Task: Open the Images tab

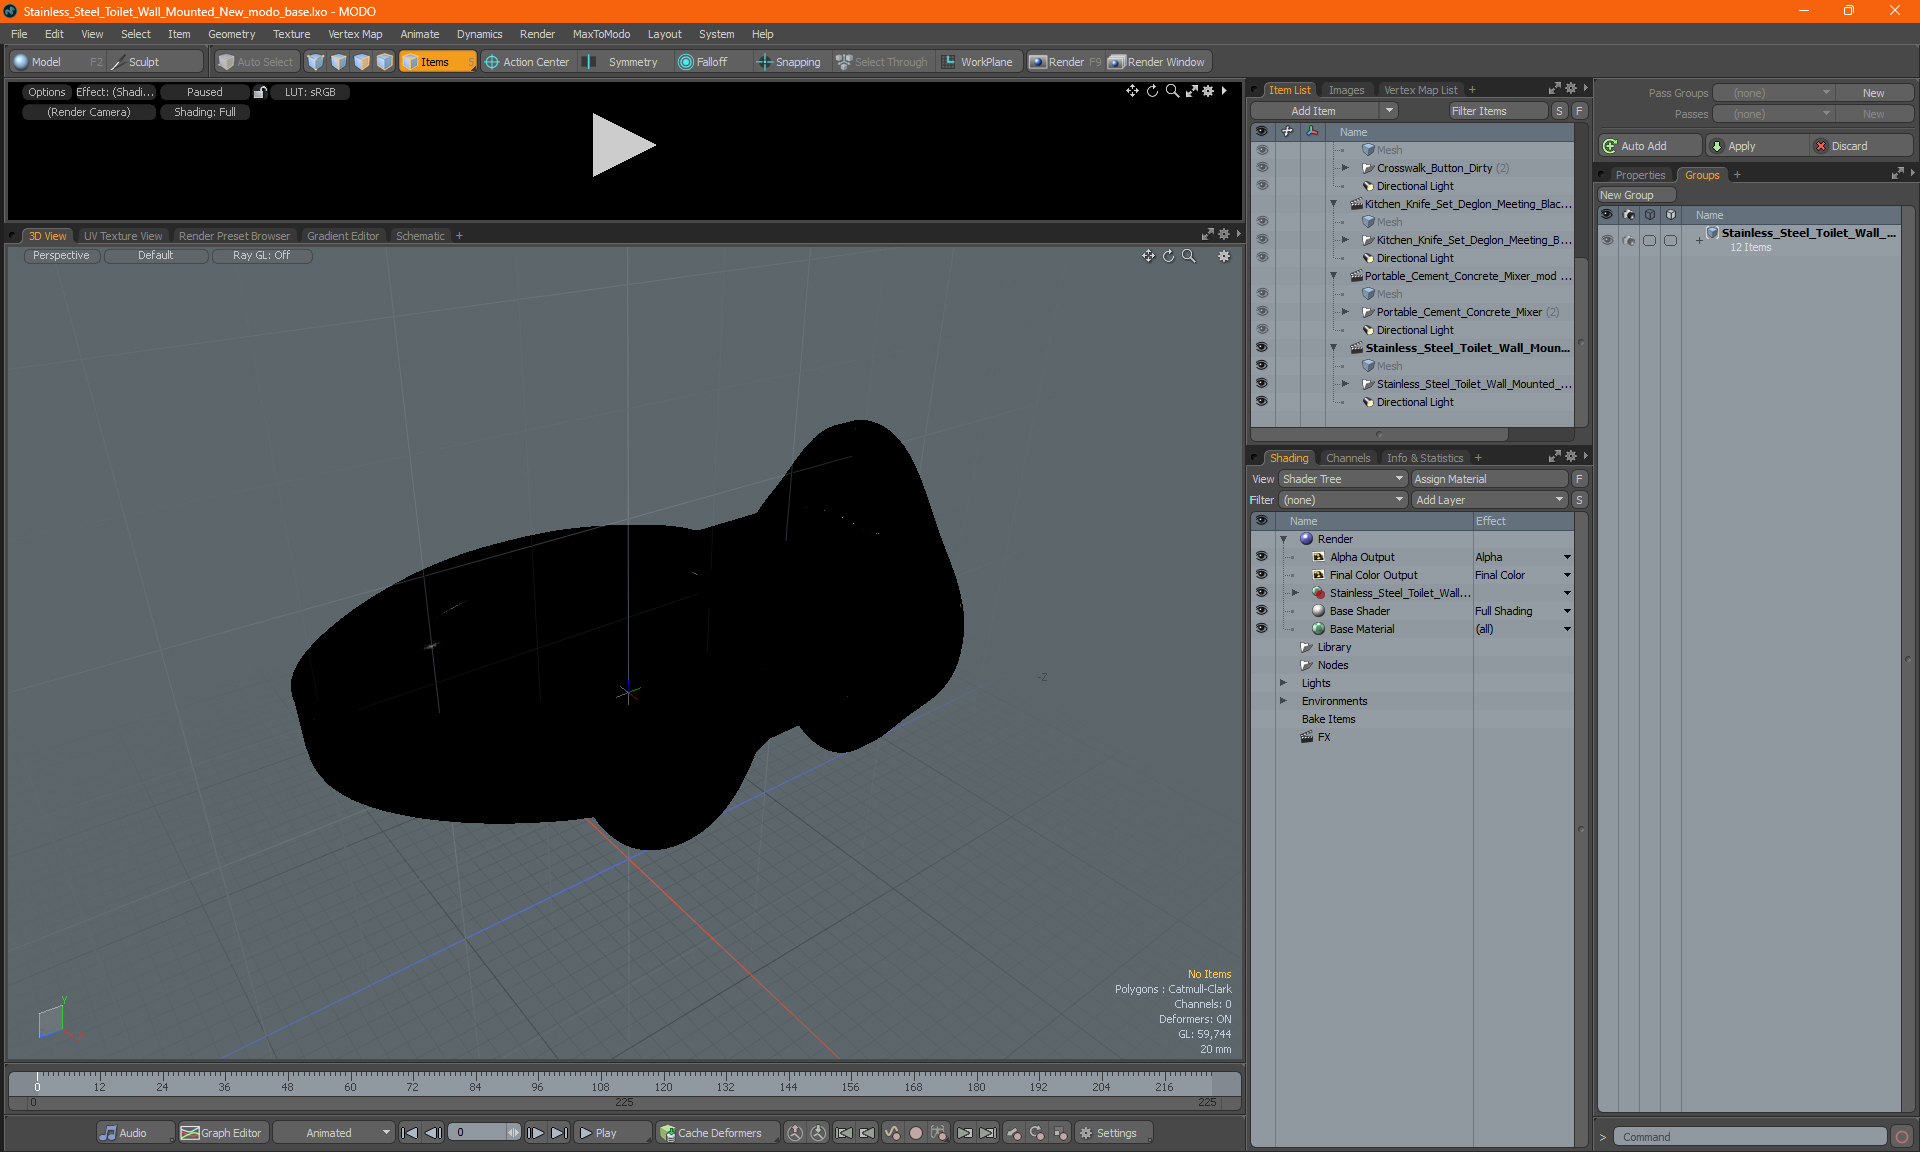Action: (x=1346, y=90)
